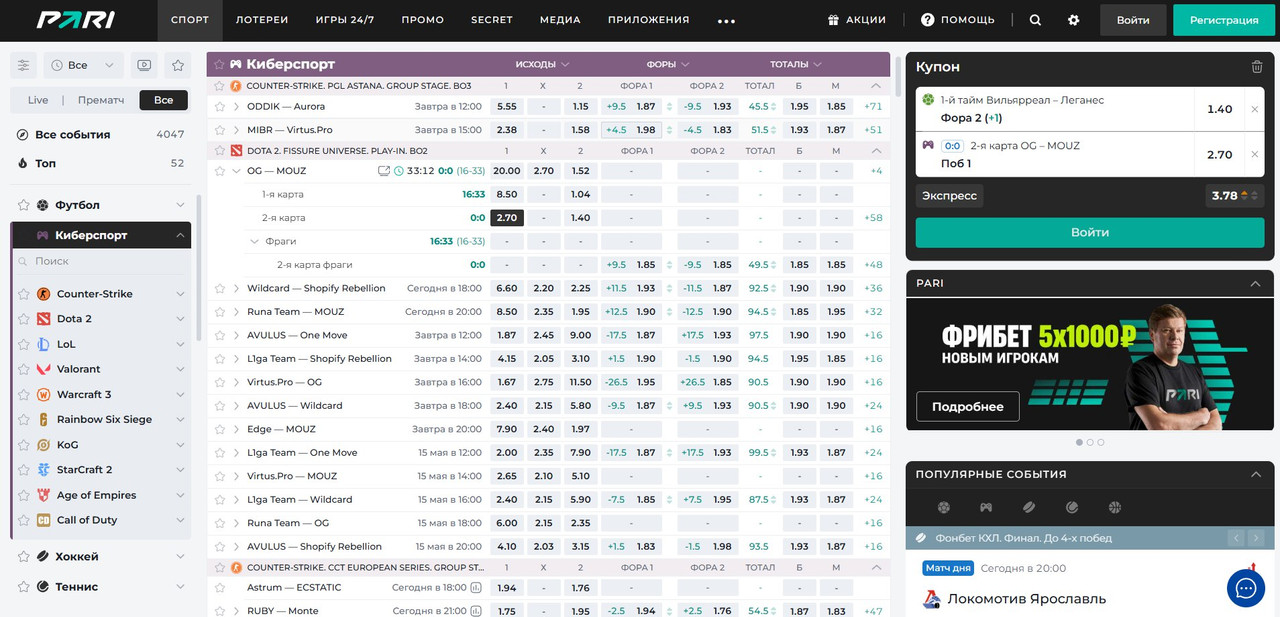1280x617 pixels.
Task: Clear coupon with the trash icon
Action: click(1257, 67)
